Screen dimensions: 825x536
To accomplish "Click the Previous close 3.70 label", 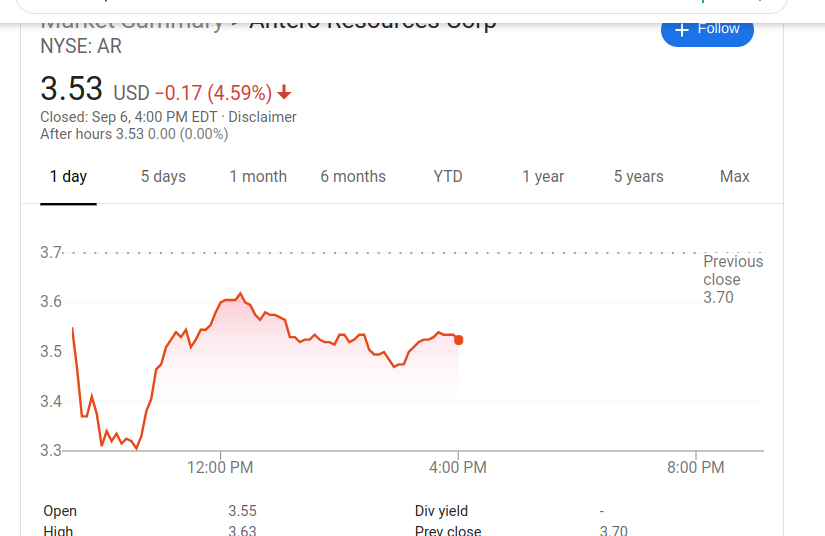I will pyautogui.click(x=732, y=279).
